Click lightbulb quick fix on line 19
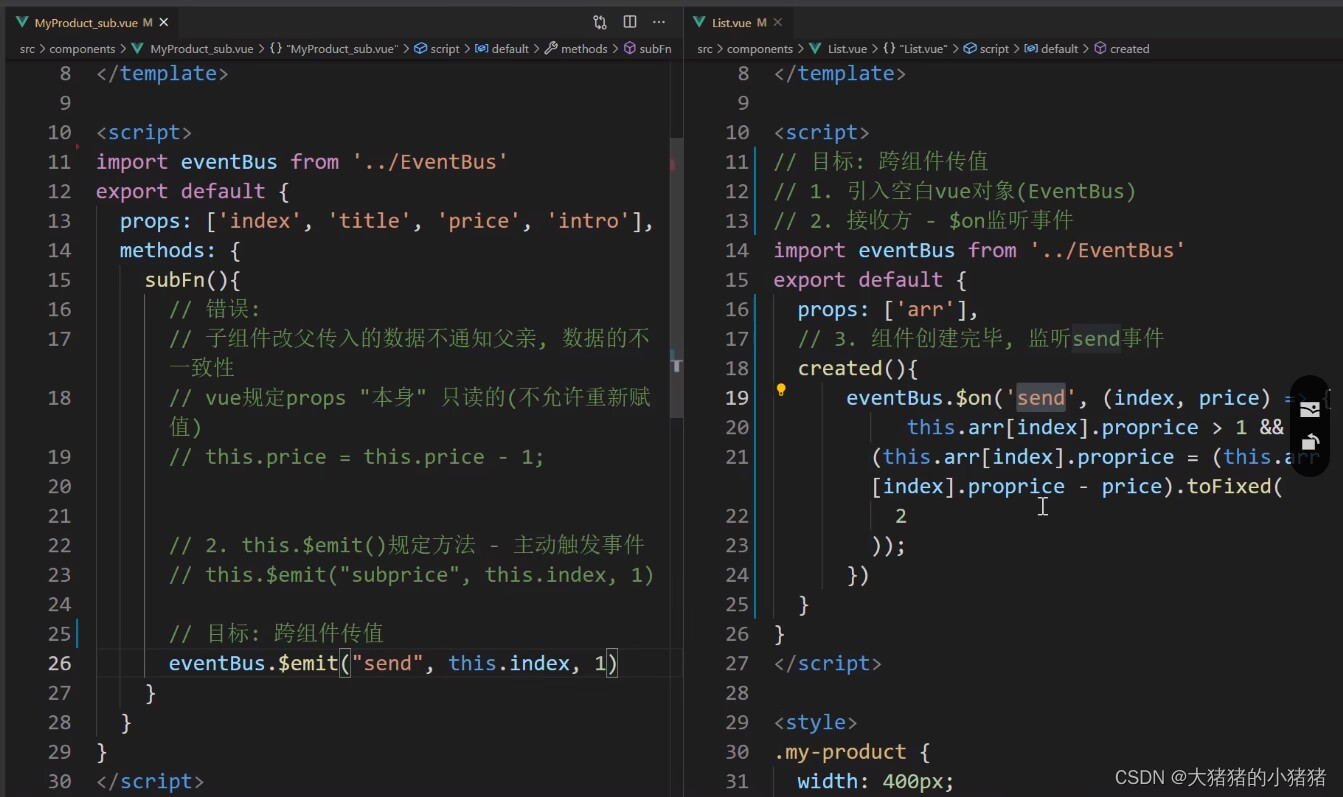The image size is (1343, 797). (782, 391)
